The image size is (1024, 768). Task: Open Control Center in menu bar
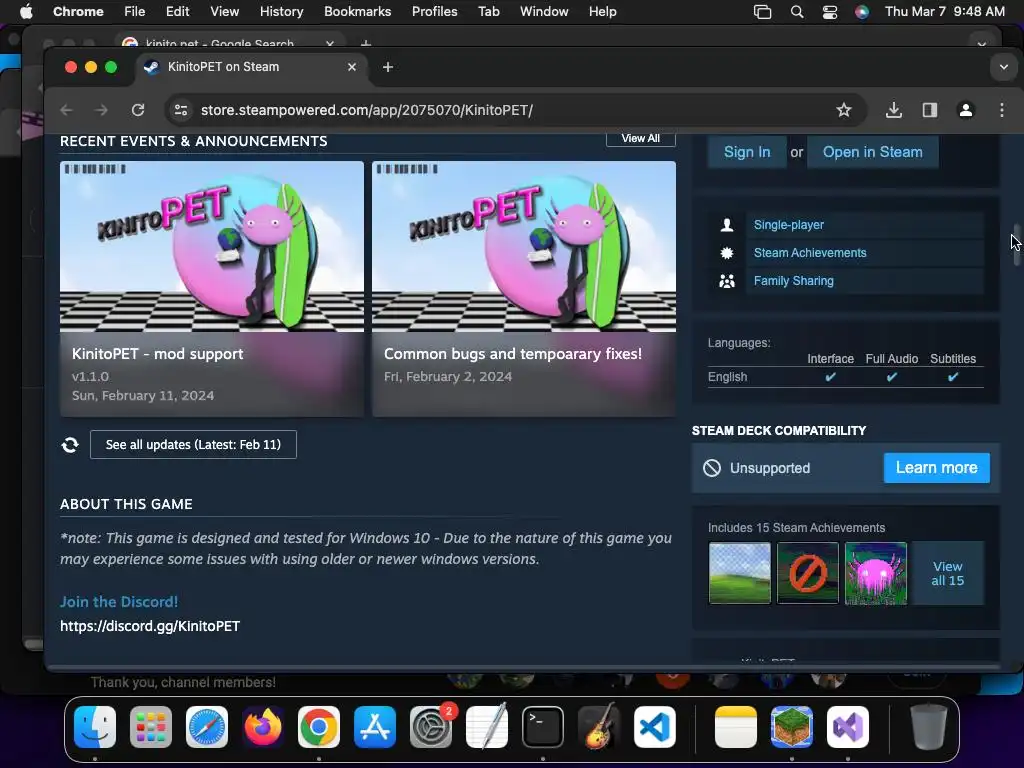(829, 12)
